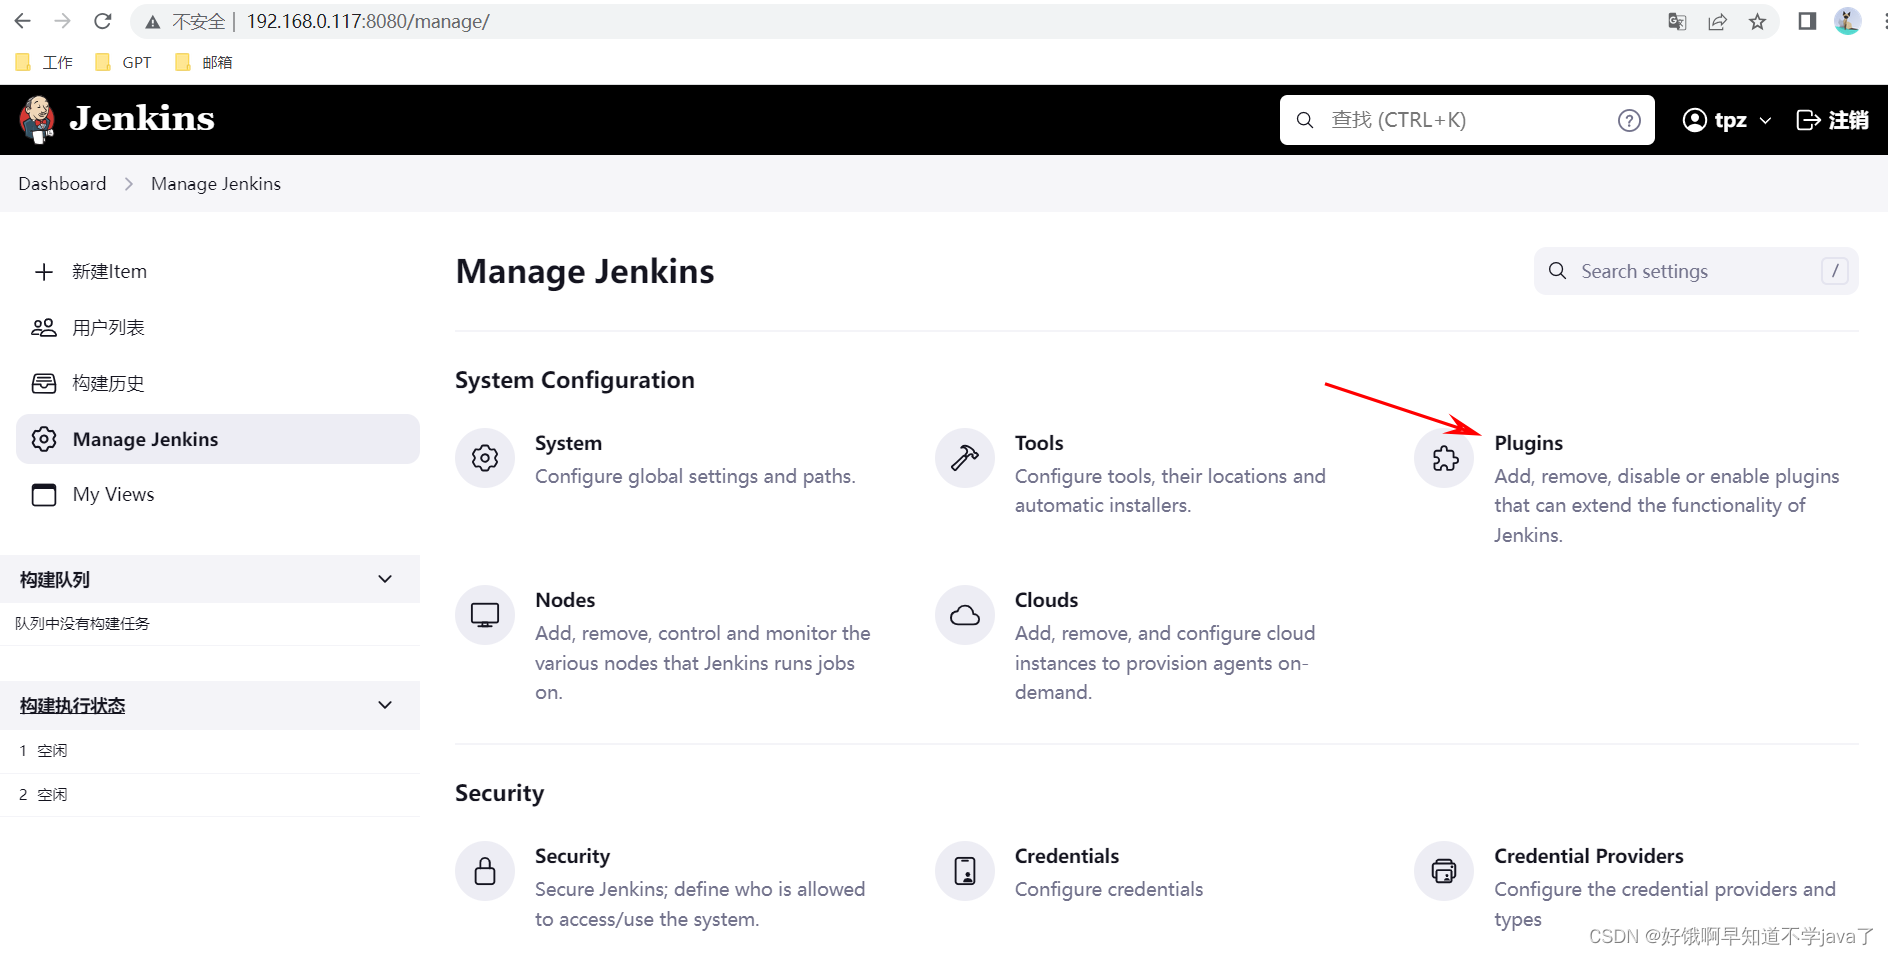Click the user avatar icon next to tpz
Image resolution: width=1888 pixels, height=956 pixels.
tap(1695, 120)
